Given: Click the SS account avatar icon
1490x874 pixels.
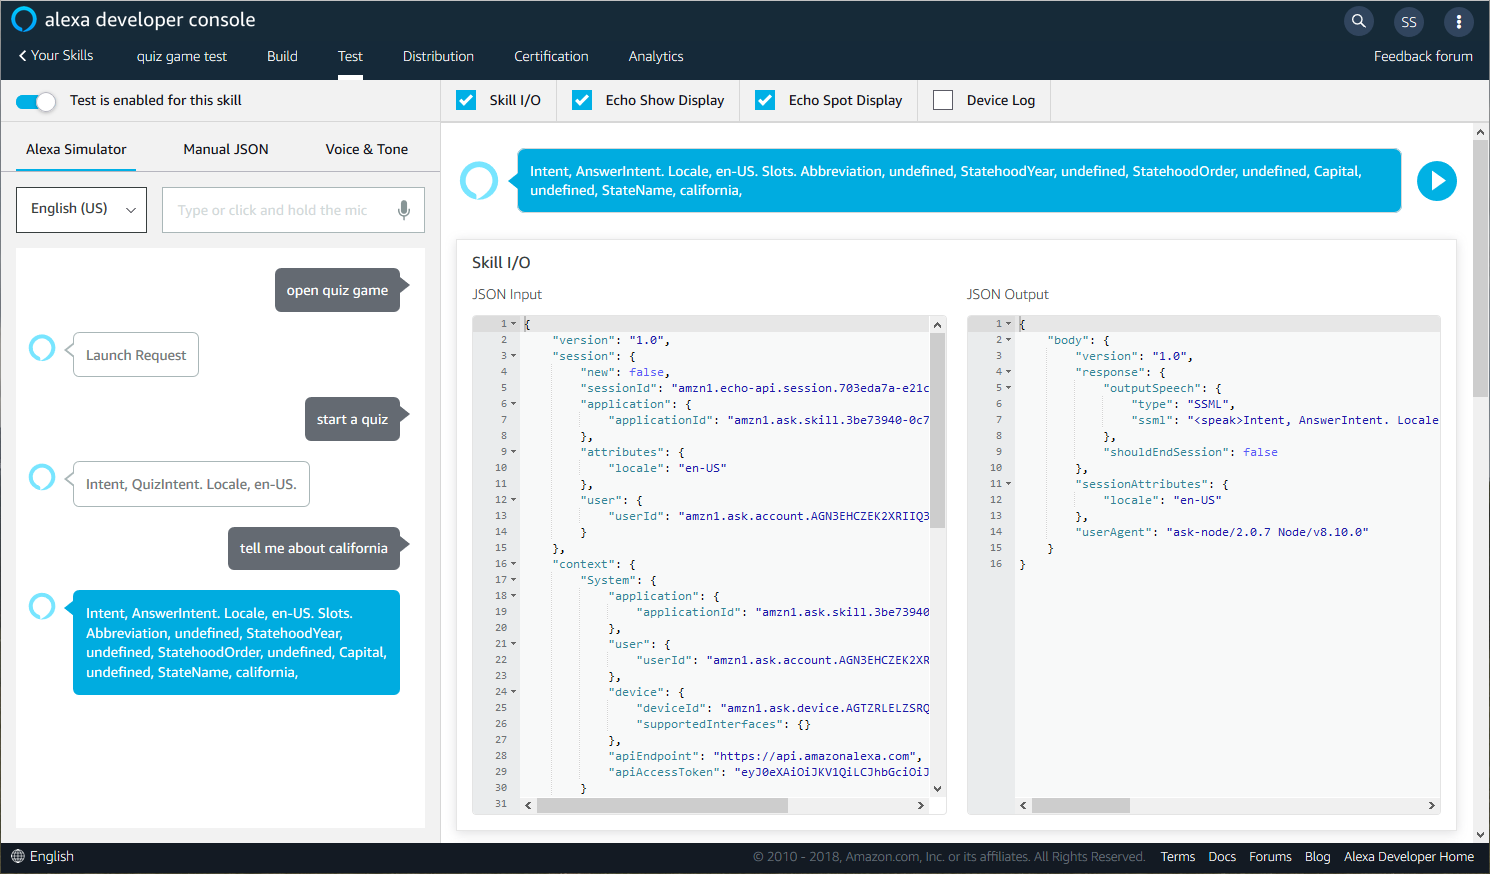Looking at the screenshot, I should click(x=1408, y=21).
